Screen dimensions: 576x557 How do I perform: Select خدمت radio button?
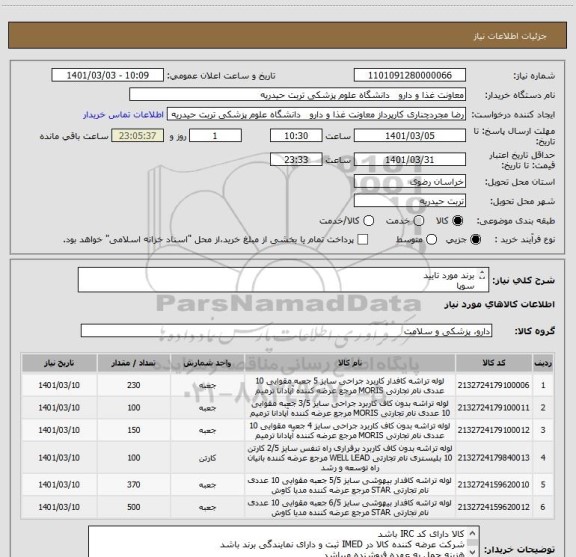[419, 221]
